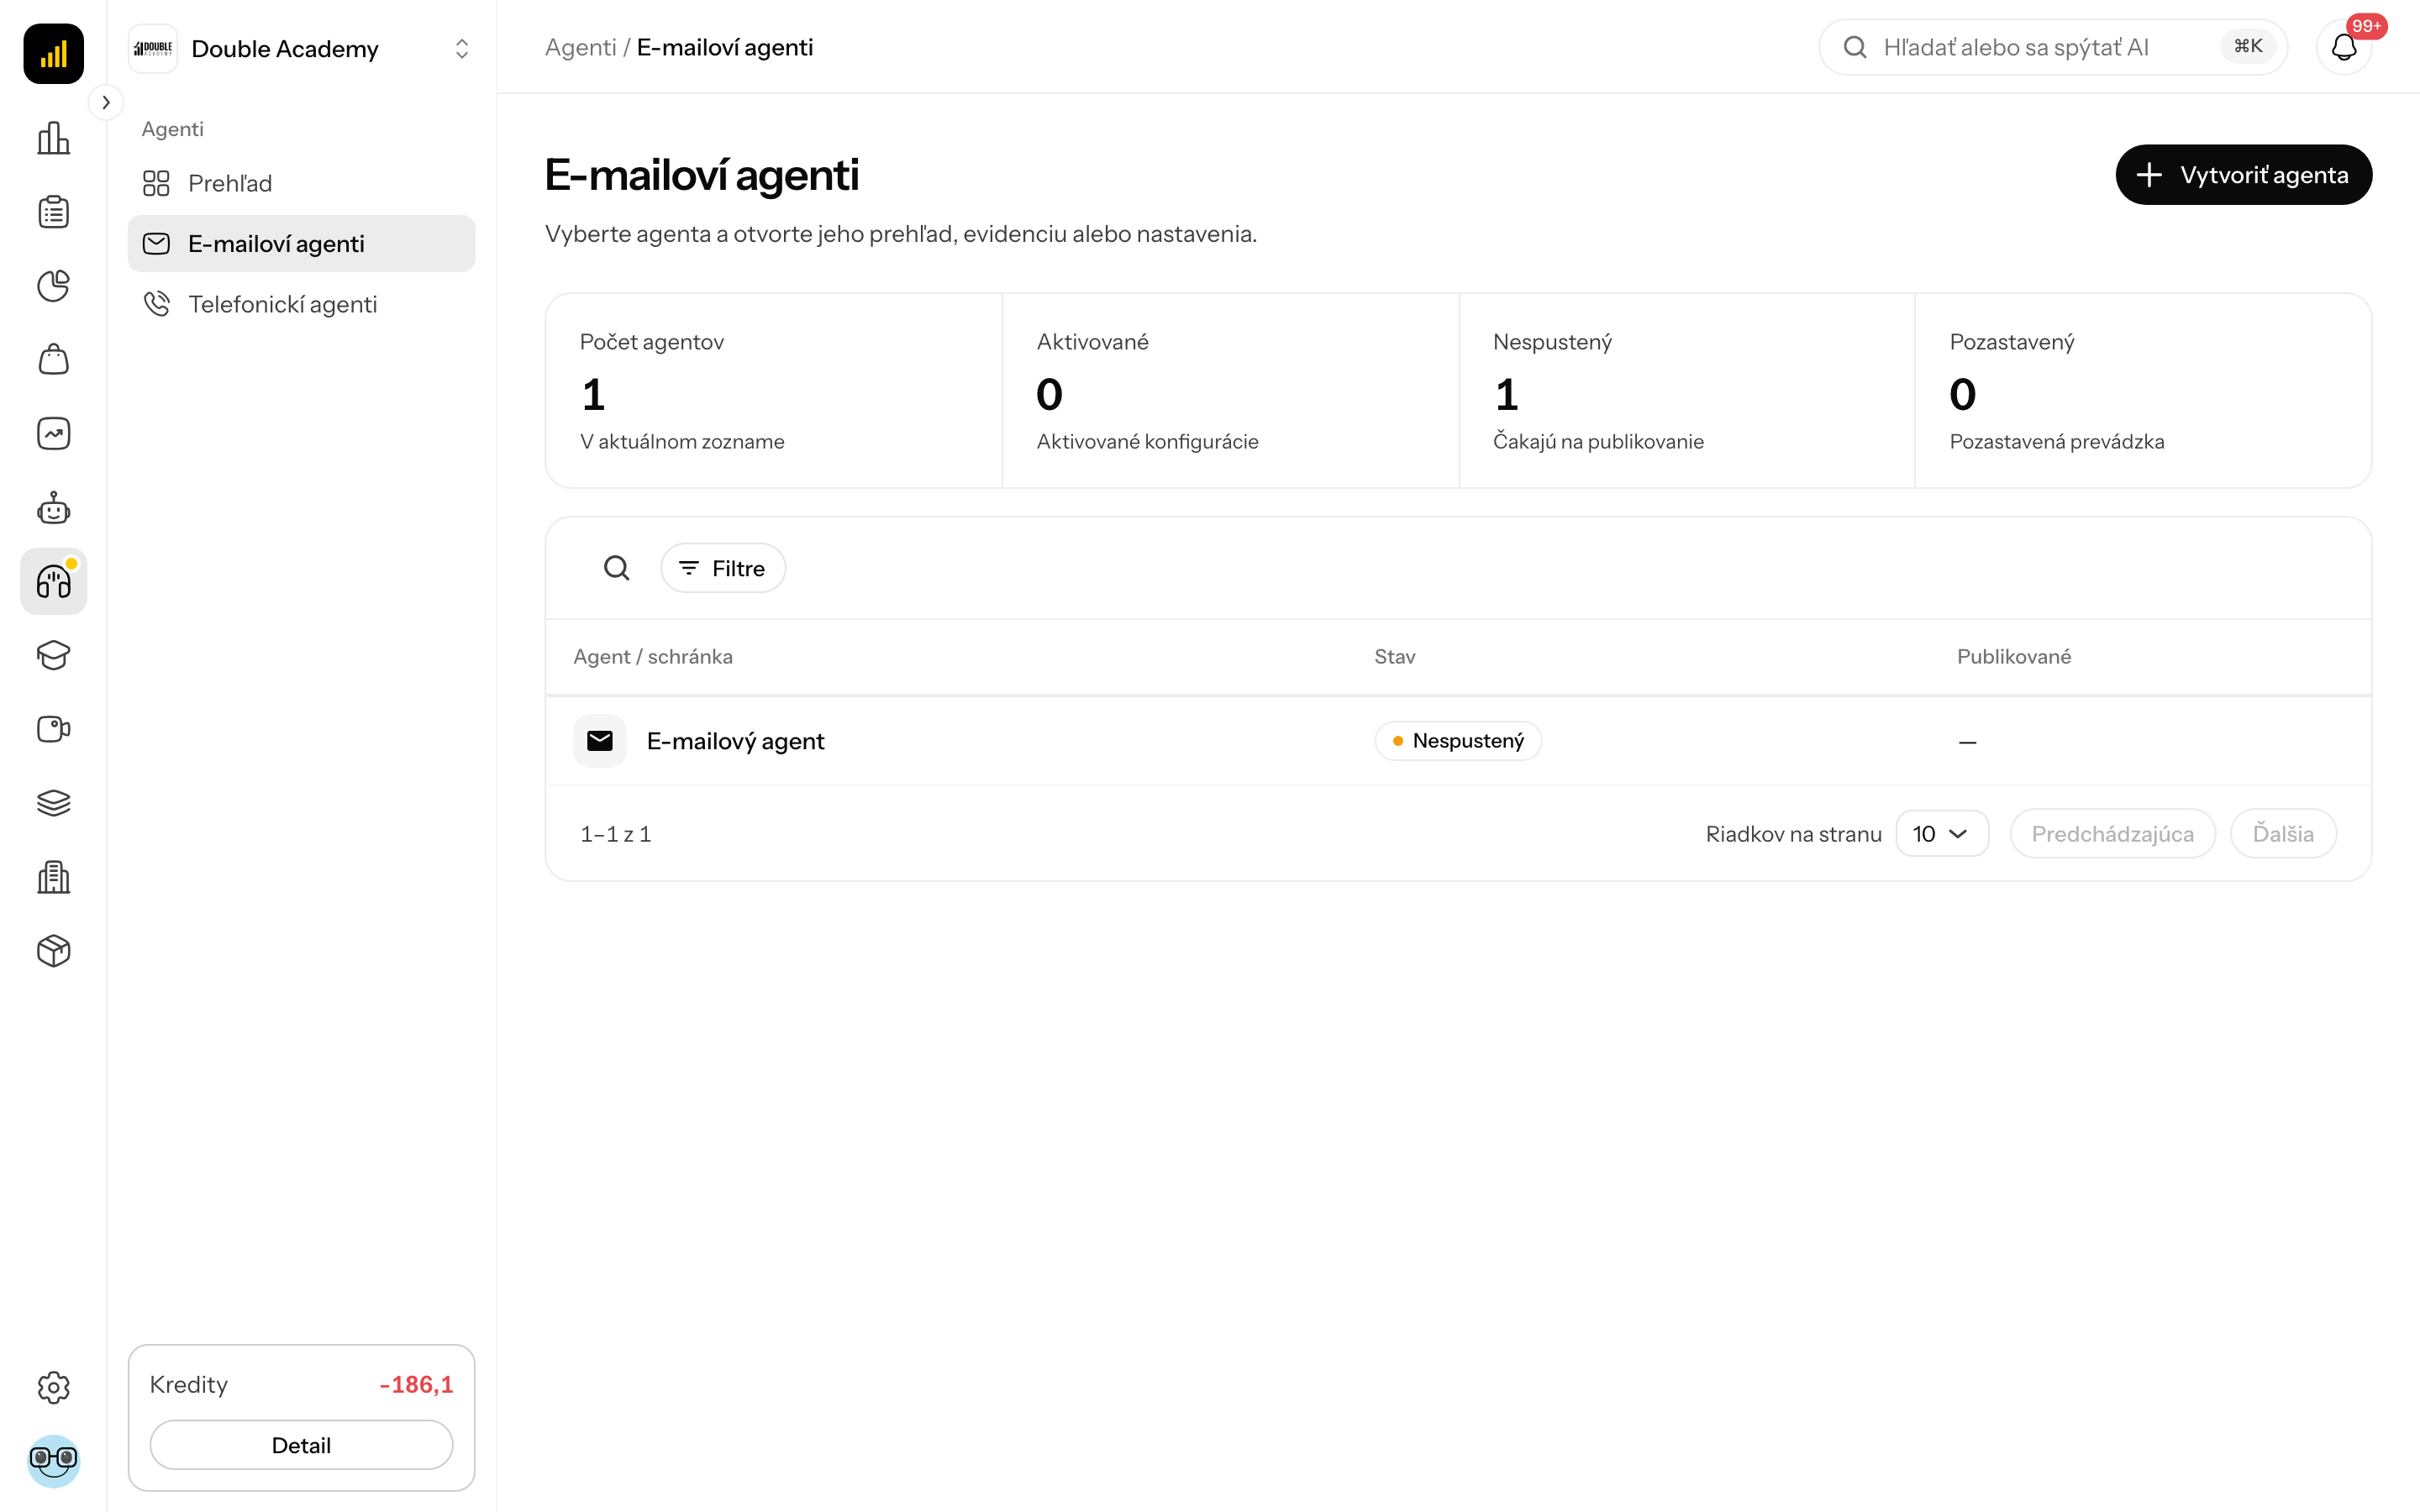Open the shopping bag sidebar icon
The image size is (2420, 1512).
[53, 360]
